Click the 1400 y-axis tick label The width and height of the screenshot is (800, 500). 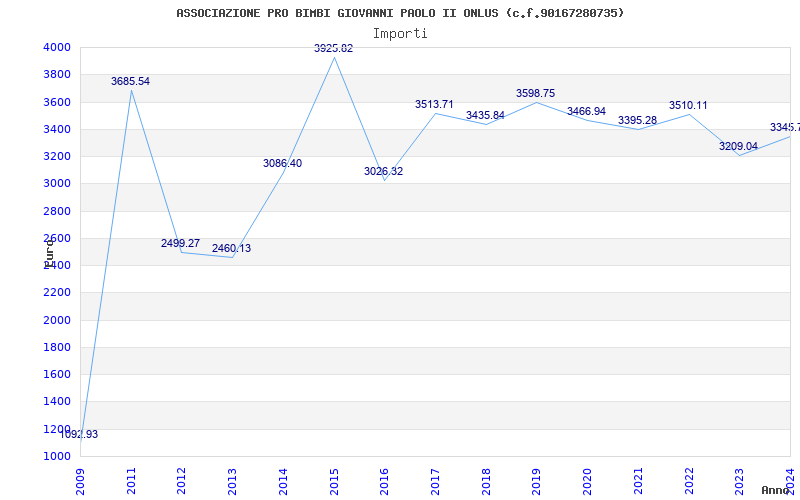[57, 402]
